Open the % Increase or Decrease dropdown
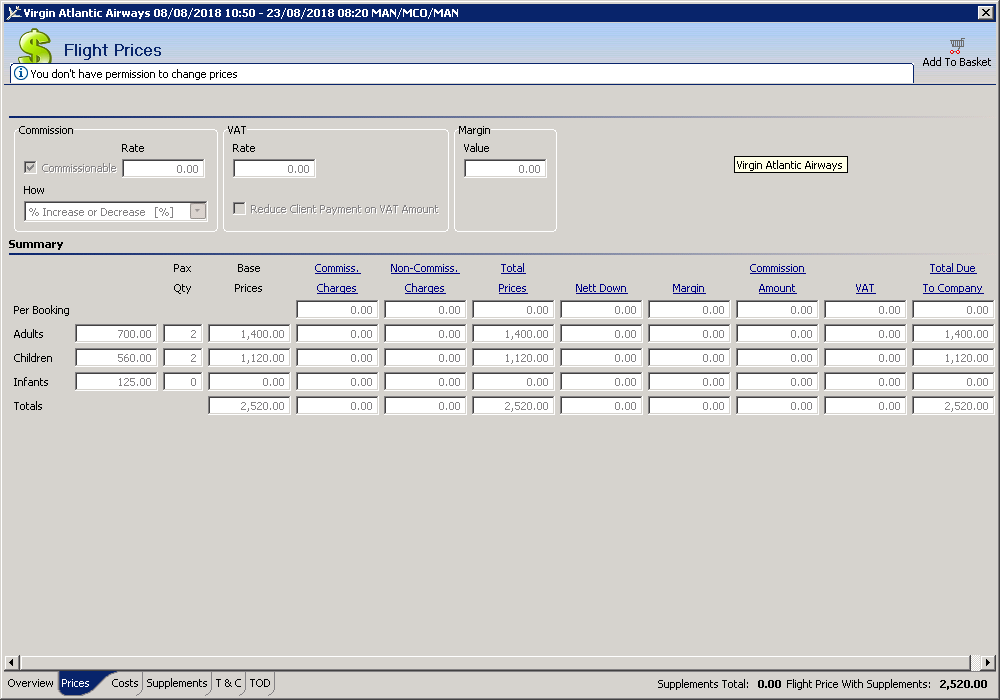 (x=197, y=211)
